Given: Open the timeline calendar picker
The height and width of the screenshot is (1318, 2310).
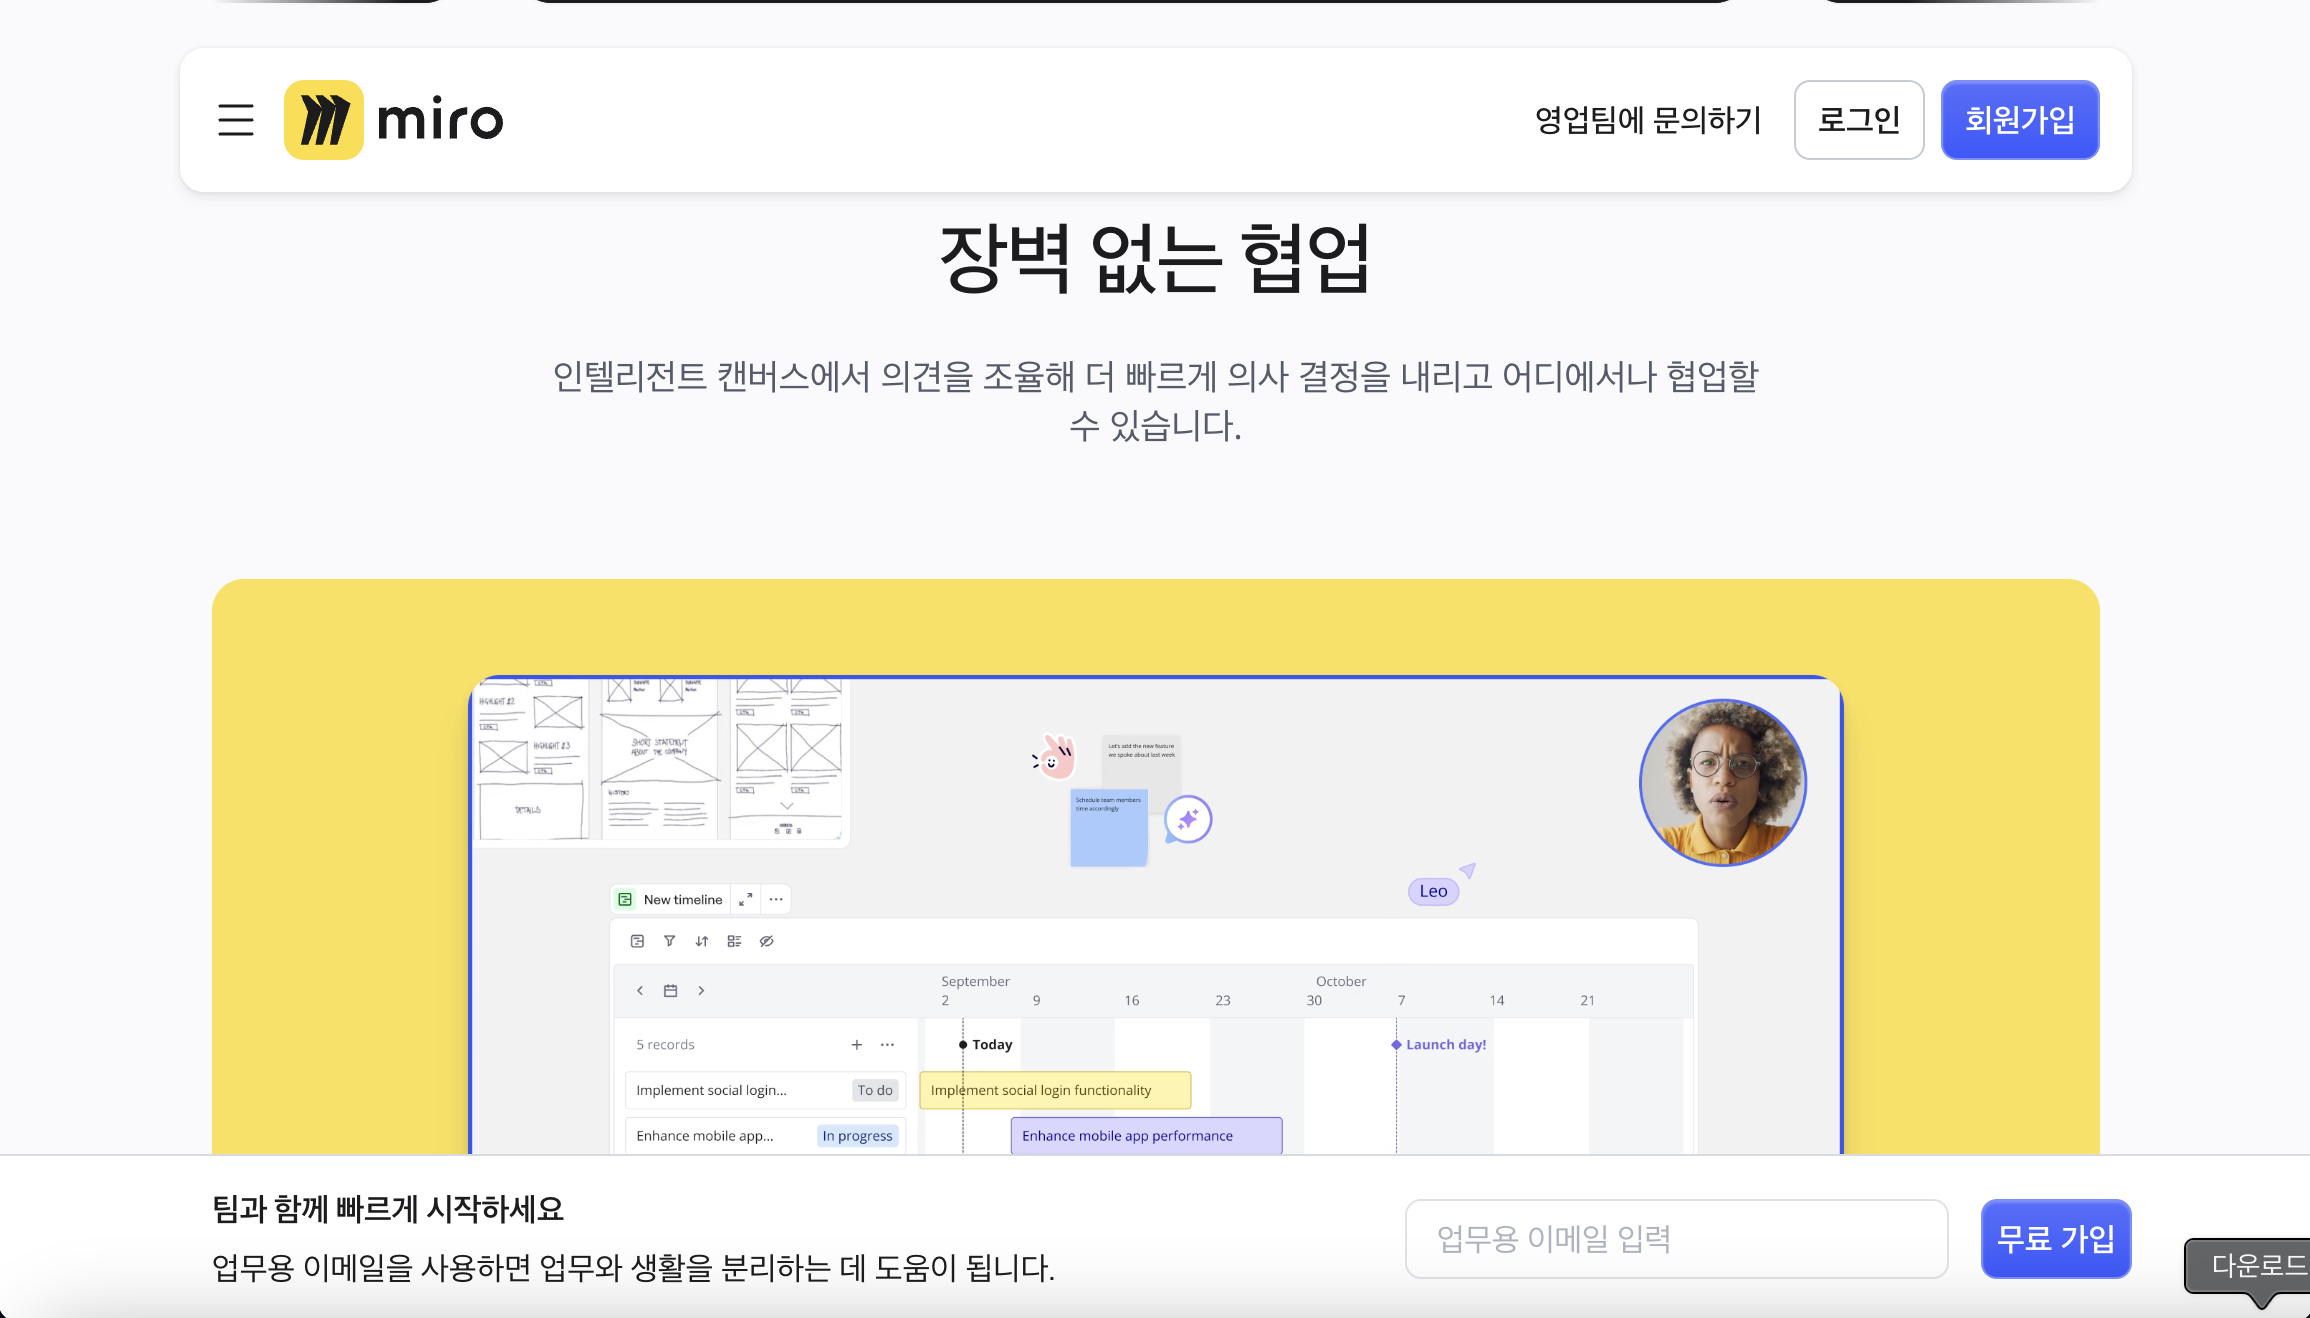Looking at the screenshot, I should point(670,991).
